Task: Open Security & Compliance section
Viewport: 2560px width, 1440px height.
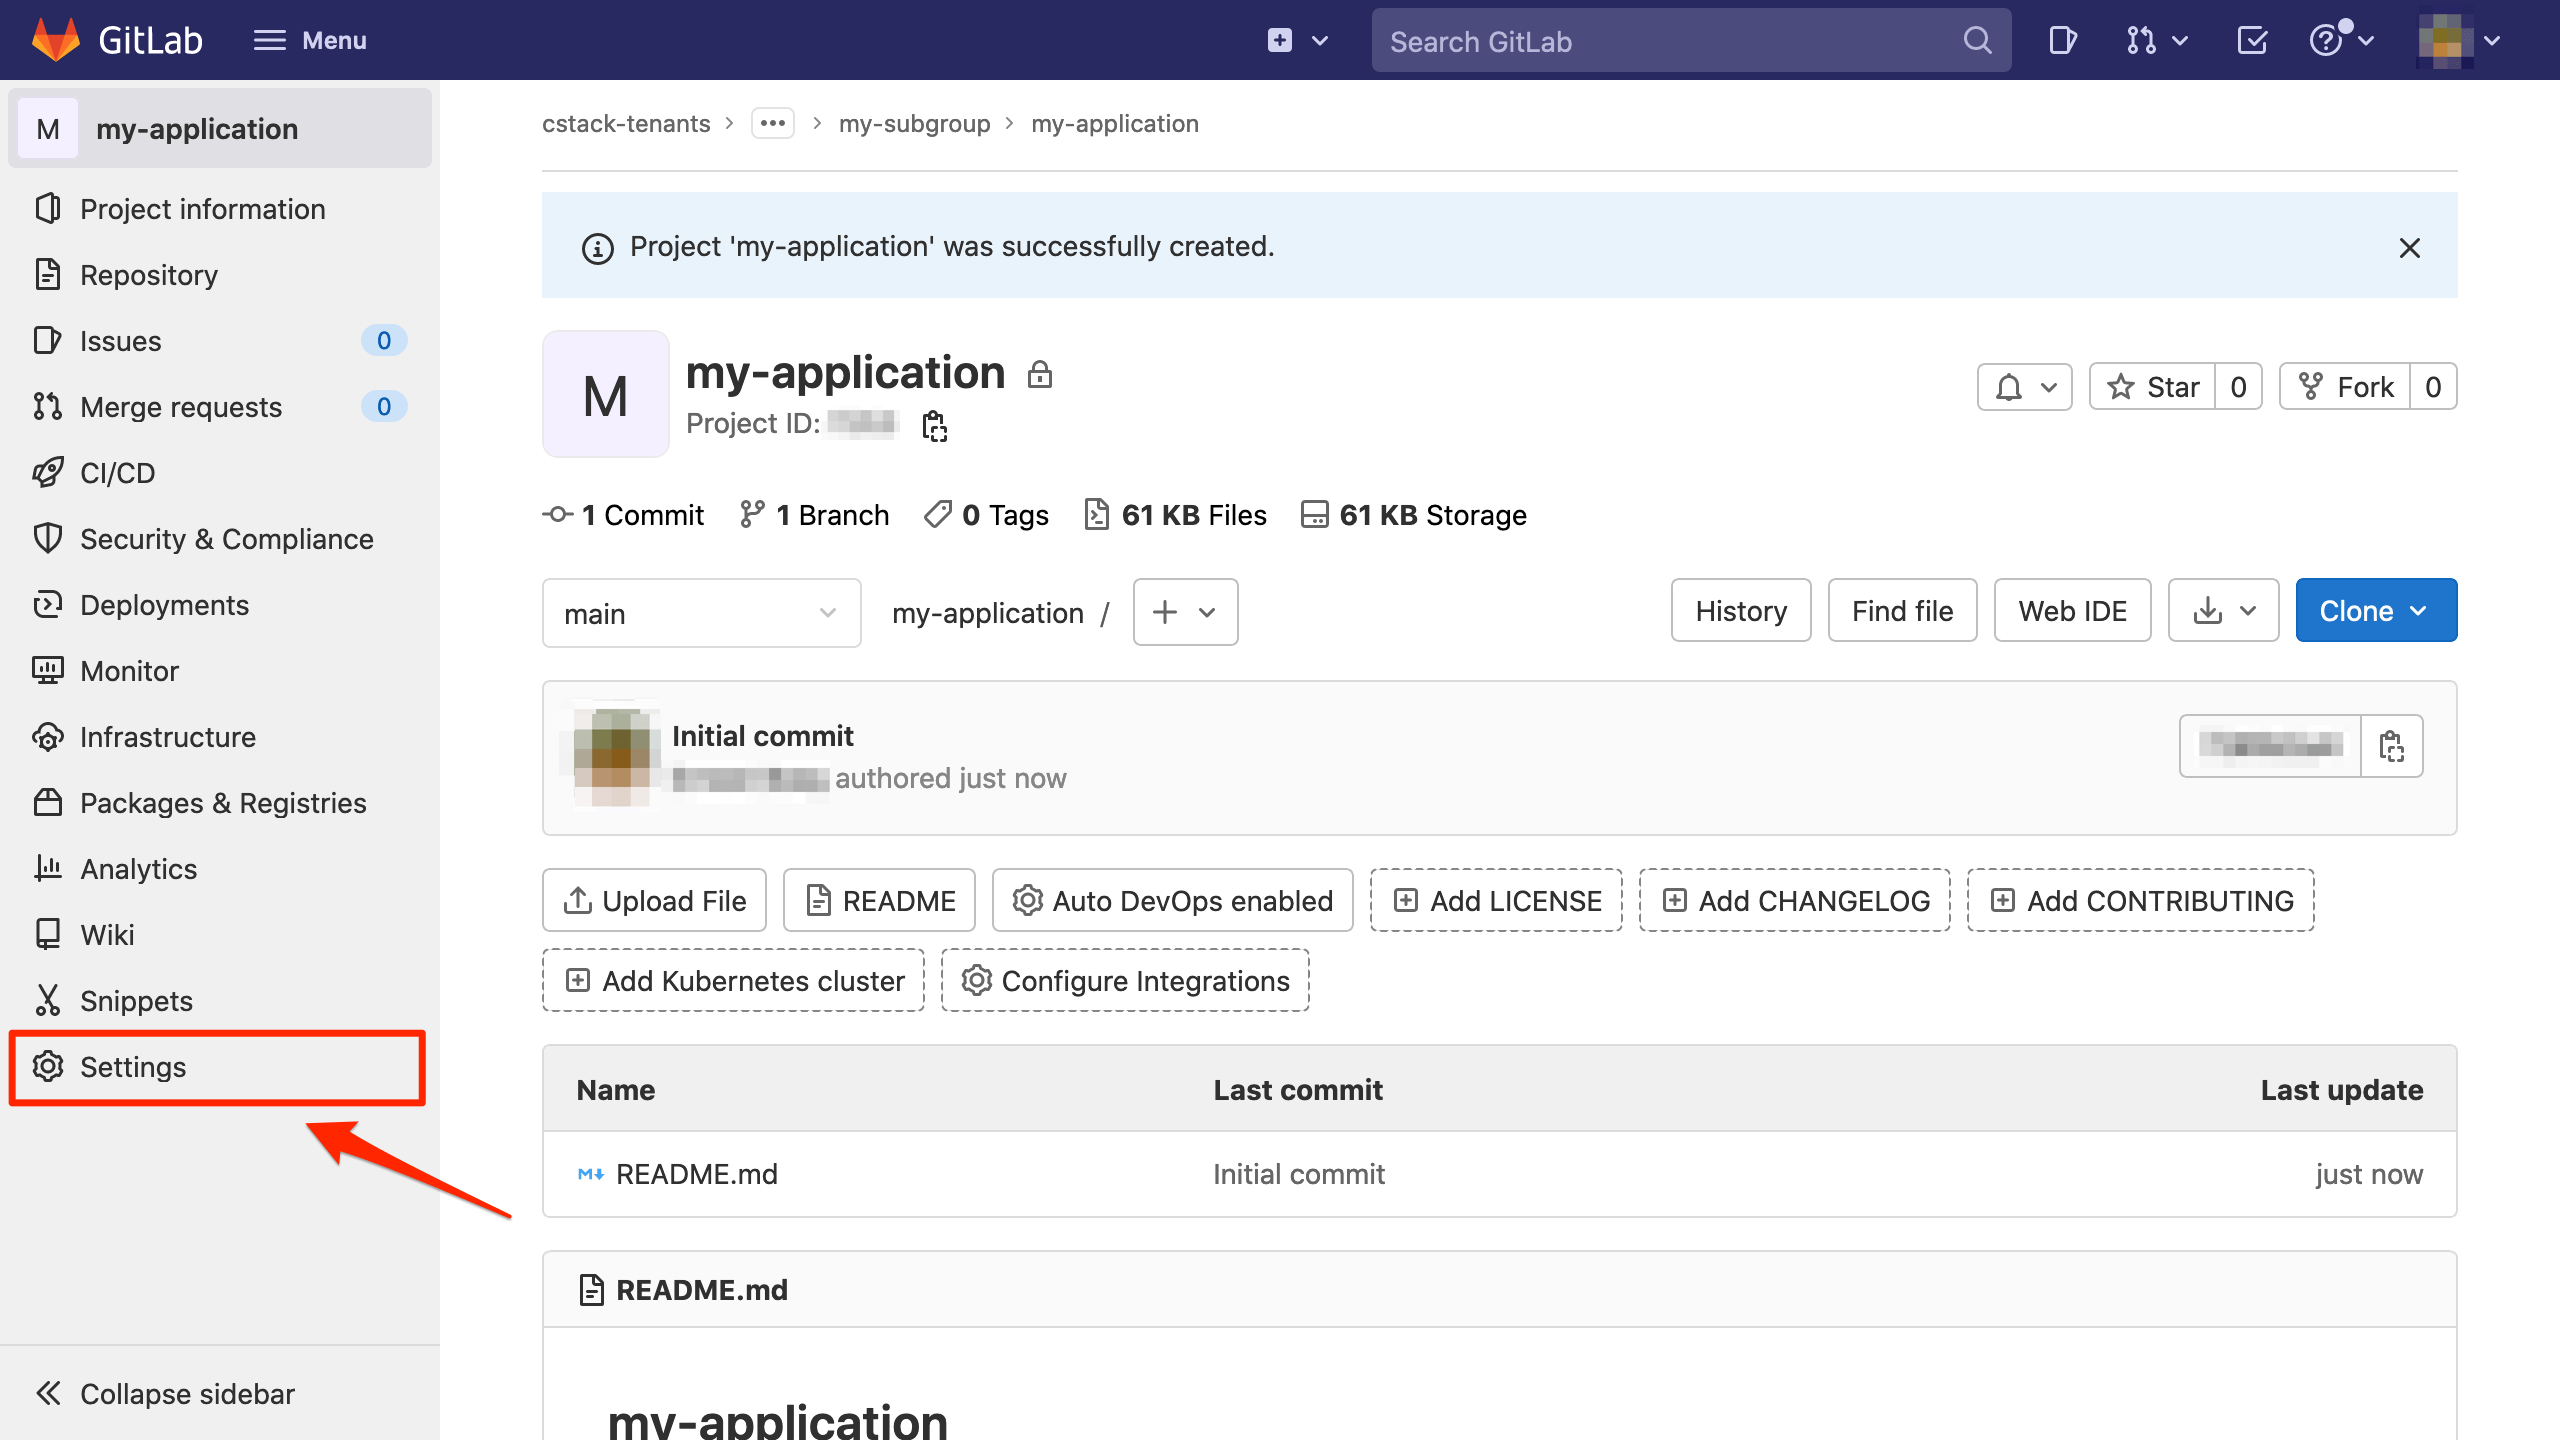Action: 227,538
